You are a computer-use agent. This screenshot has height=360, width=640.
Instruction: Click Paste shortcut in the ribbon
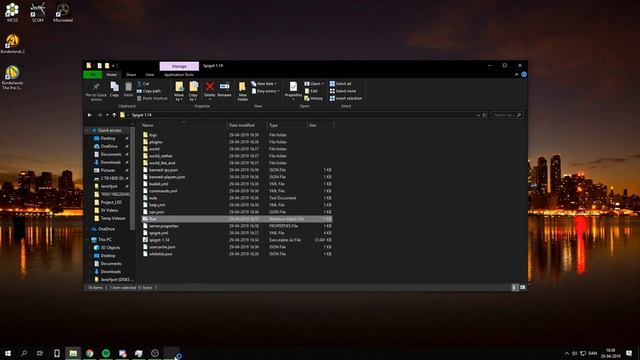152,98
